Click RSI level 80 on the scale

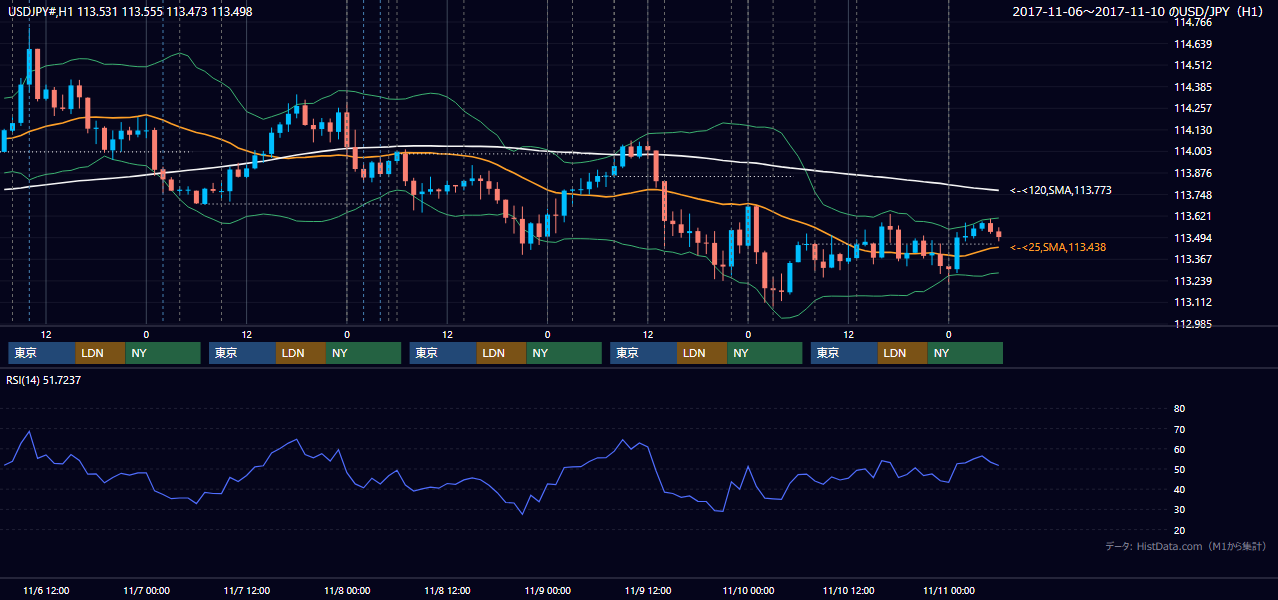point(1179,409)
